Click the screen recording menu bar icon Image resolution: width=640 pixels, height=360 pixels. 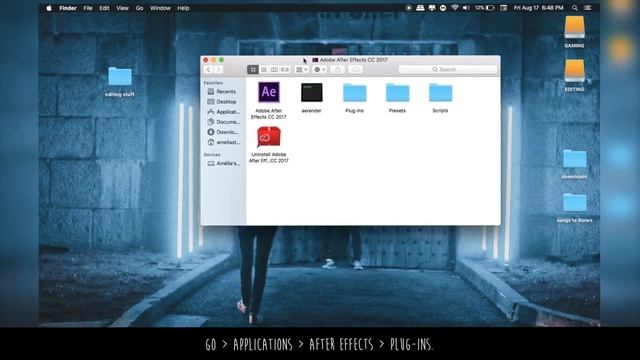pos(409,8)
